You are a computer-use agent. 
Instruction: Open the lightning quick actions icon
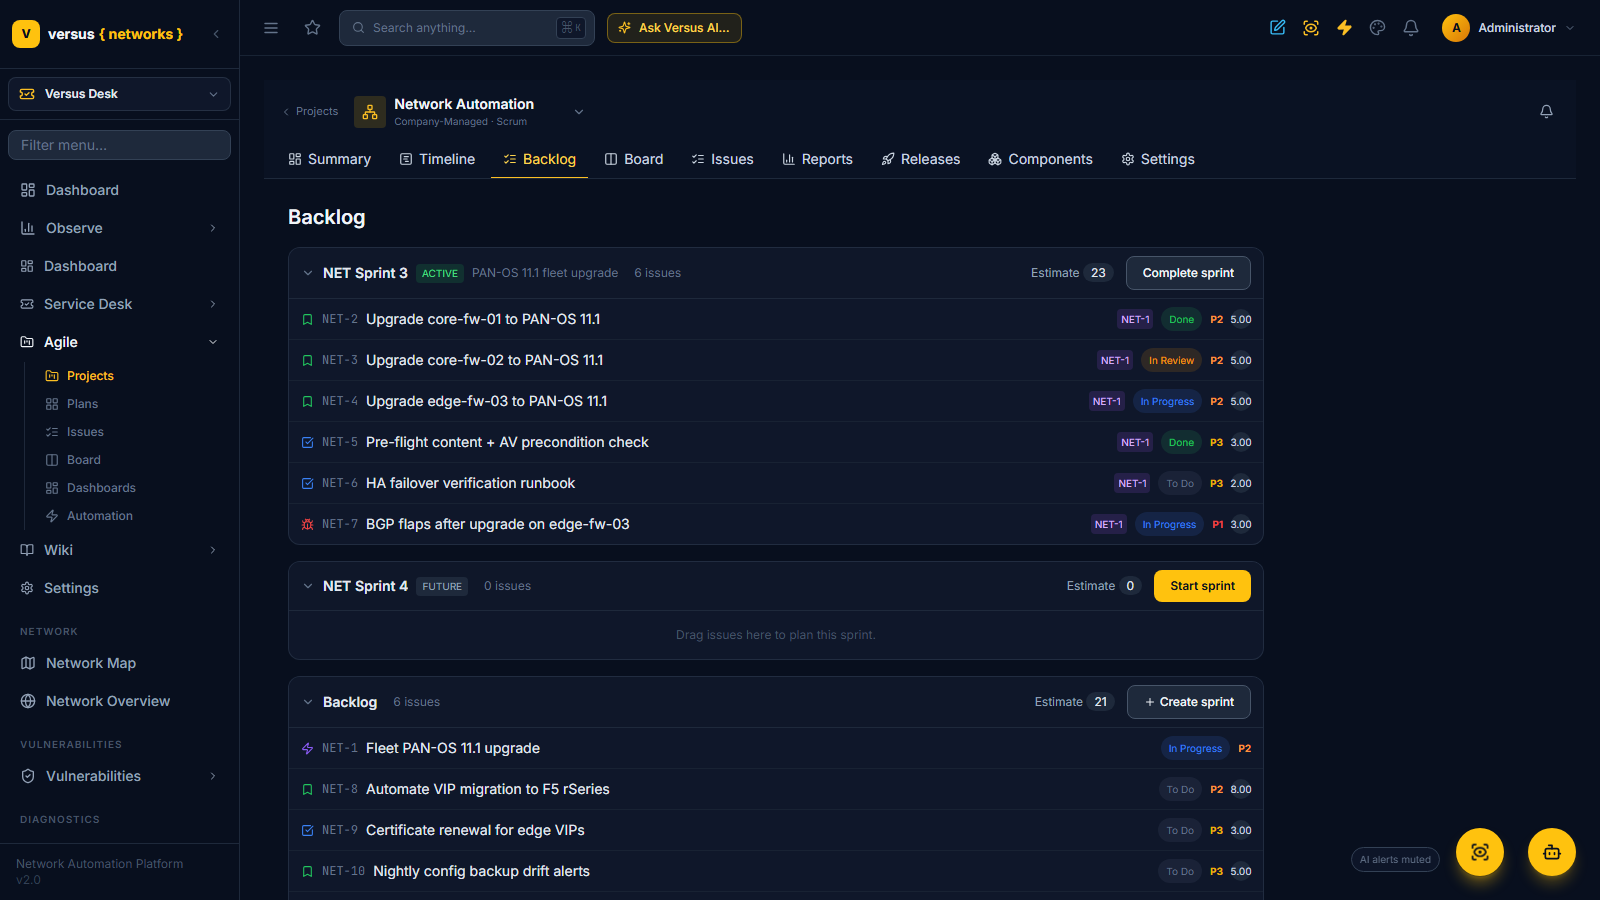[x=1344, y=28]
